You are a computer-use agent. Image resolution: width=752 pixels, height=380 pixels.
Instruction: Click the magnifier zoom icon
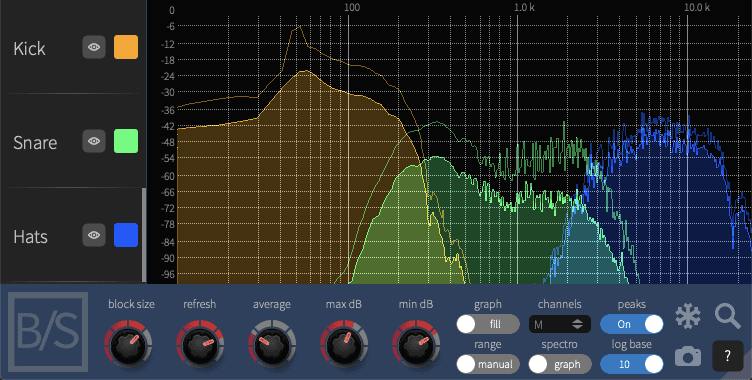coord(728,316)
